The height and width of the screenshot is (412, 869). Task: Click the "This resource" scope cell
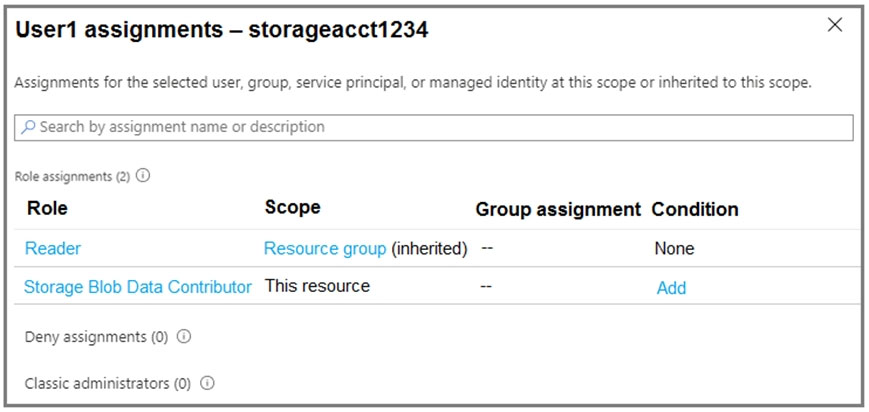(x=317, y=286)
